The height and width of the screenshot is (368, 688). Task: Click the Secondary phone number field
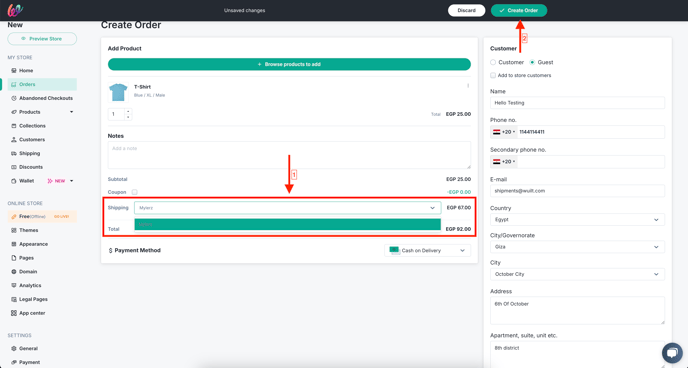coord(591,162)
